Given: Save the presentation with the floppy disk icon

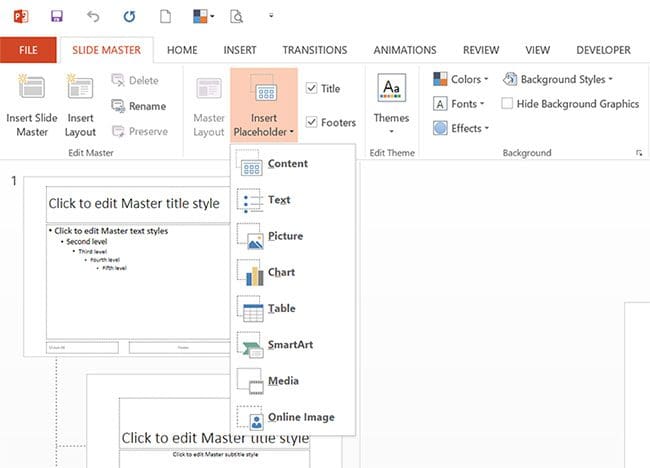Looking at the screenshot, I should coord(57,16).
